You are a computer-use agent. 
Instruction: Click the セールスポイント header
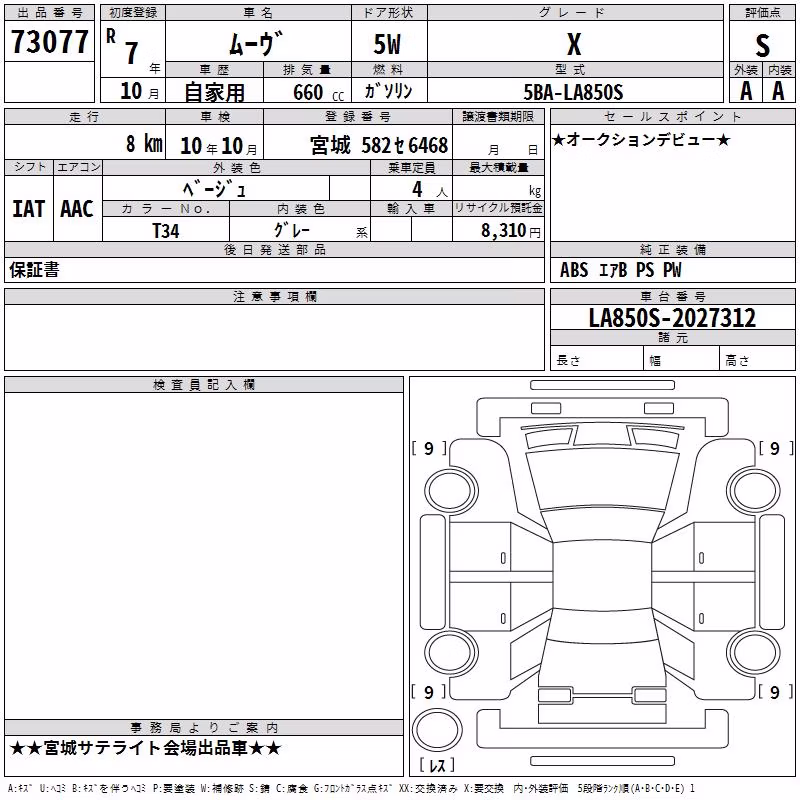click(x=672, y=117)
